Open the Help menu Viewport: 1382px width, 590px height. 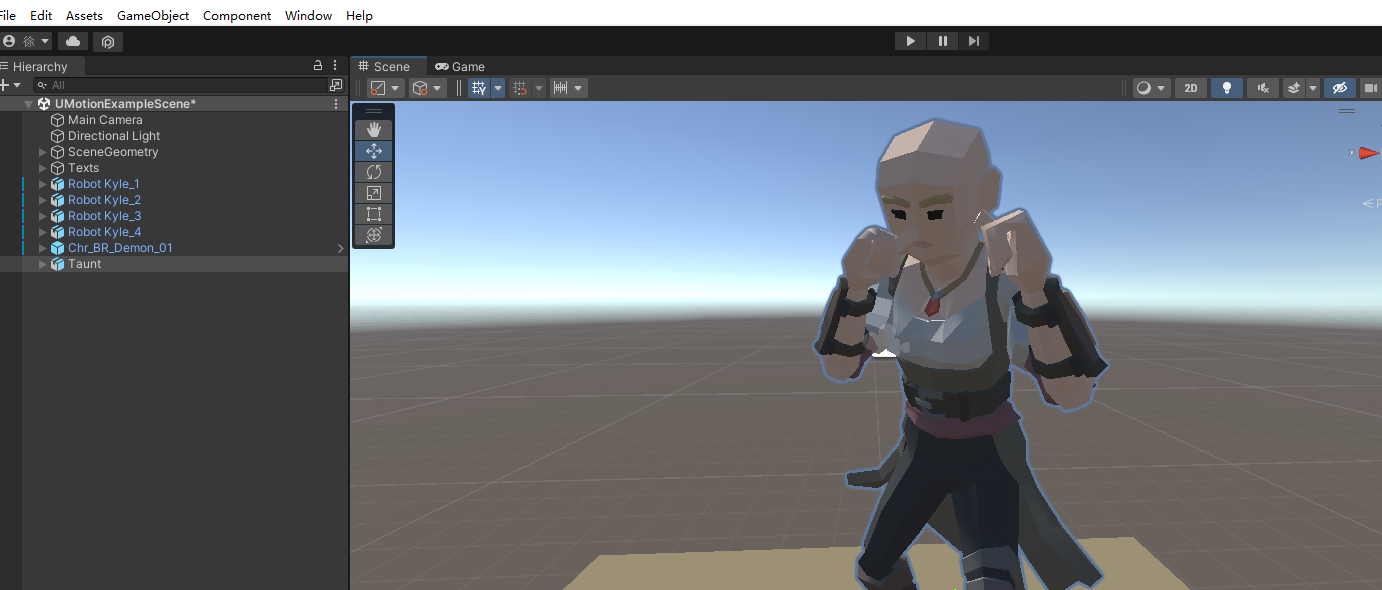point(359,15)
